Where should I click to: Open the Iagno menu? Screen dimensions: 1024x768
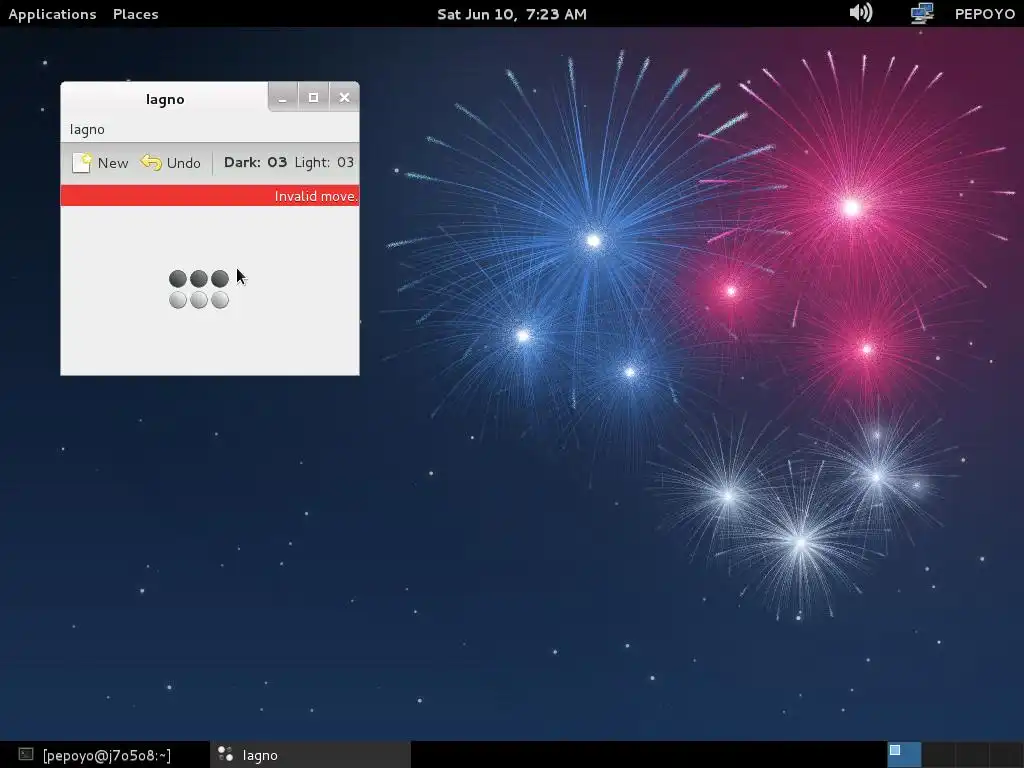87,129
